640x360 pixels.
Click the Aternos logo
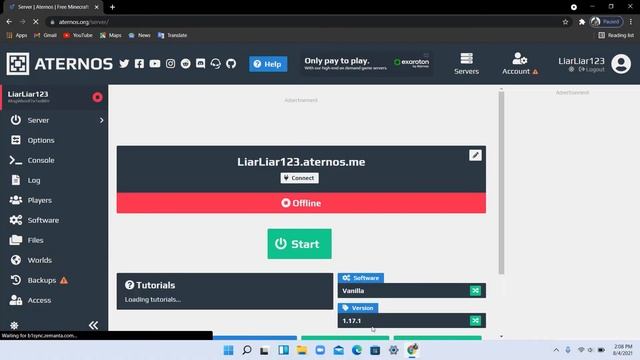point(60,64)
